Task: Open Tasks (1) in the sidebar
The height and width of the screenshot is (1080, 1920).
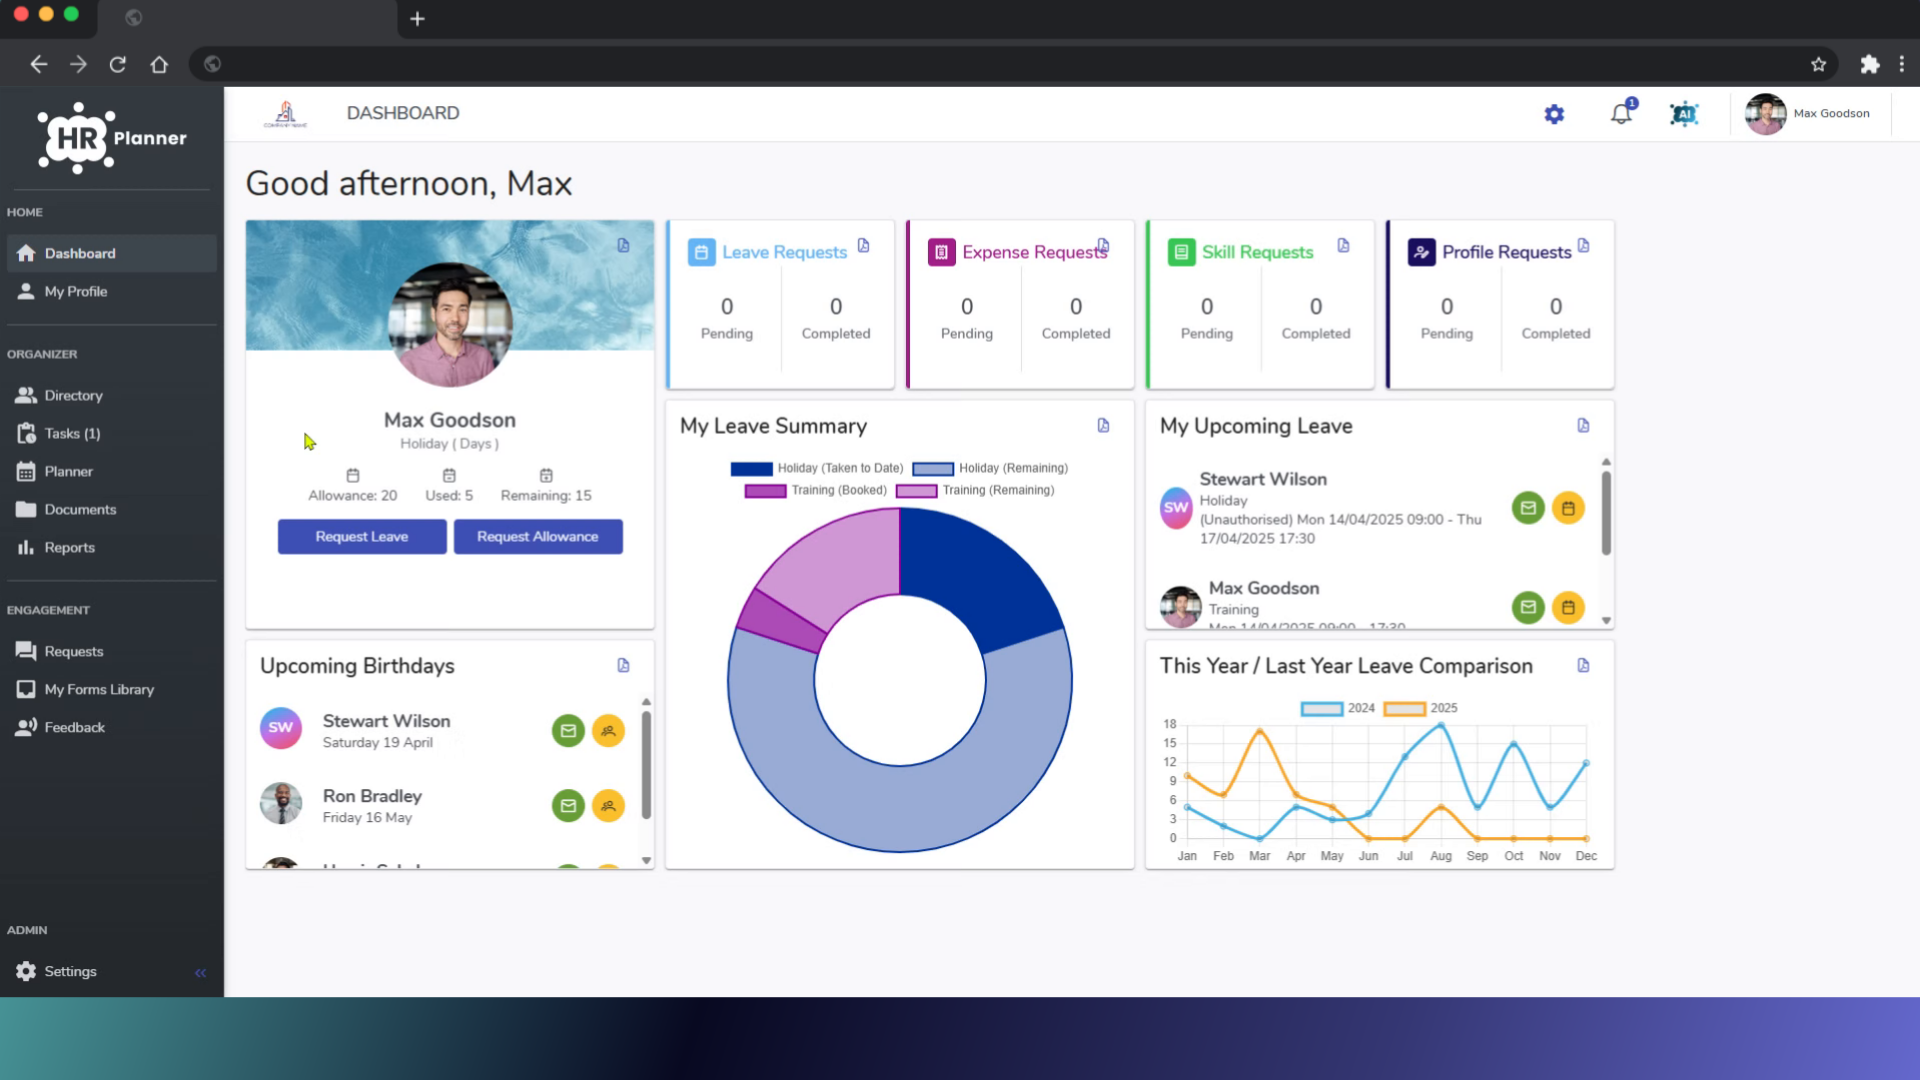Action: tap(111, 433)
